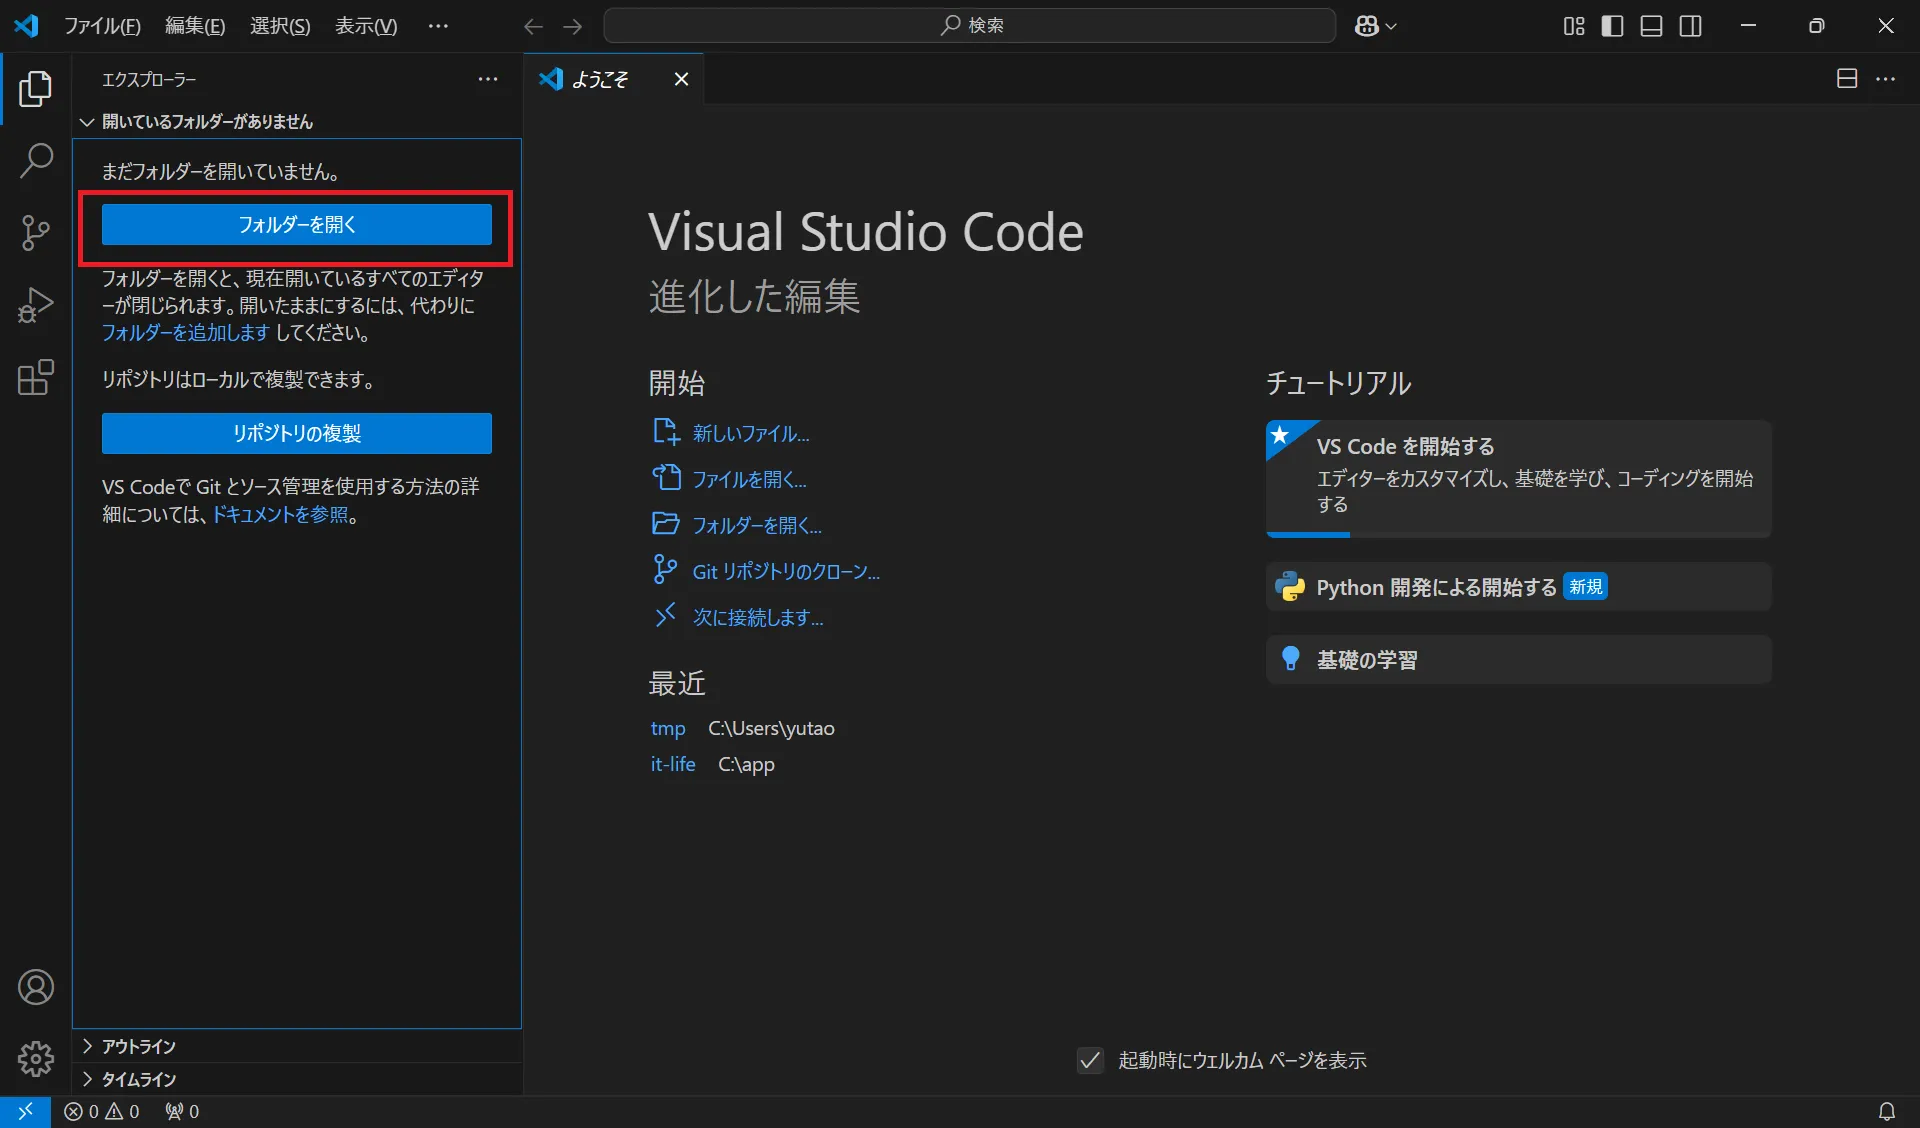Click the blue フォルダーを開く button
Image resolution: width=1920 pixels, height=1128 pixels.
pos(297,225)
